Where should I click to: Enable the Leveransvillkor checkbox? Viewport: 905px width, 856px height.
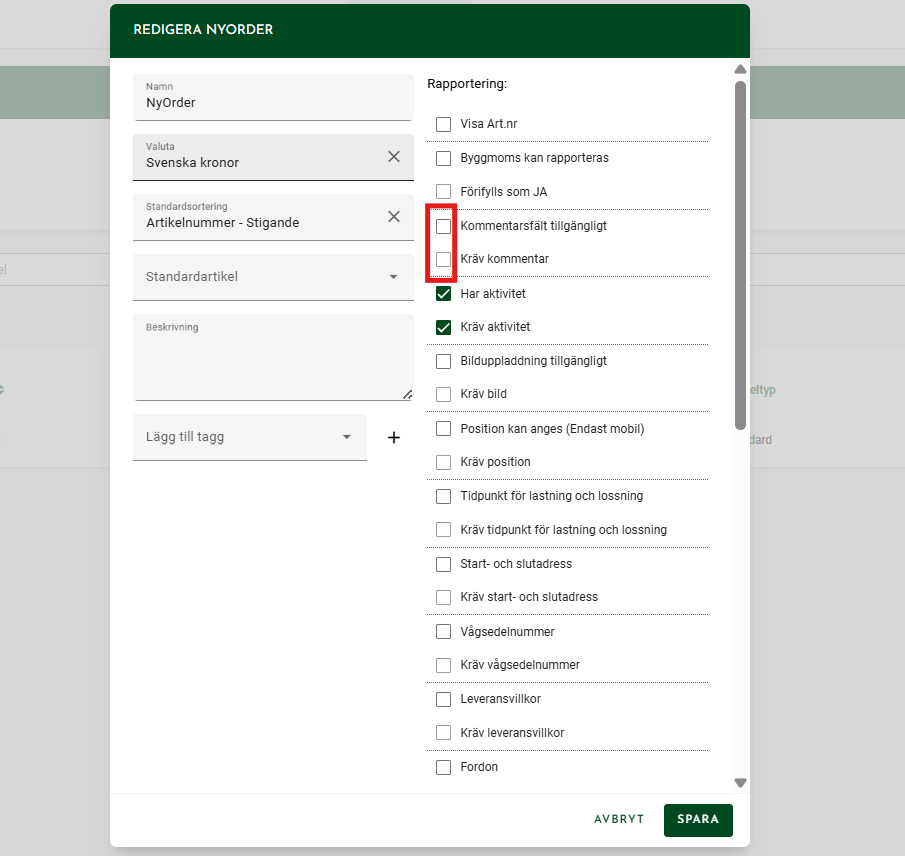pyautogui.click(x=443, y=699)
